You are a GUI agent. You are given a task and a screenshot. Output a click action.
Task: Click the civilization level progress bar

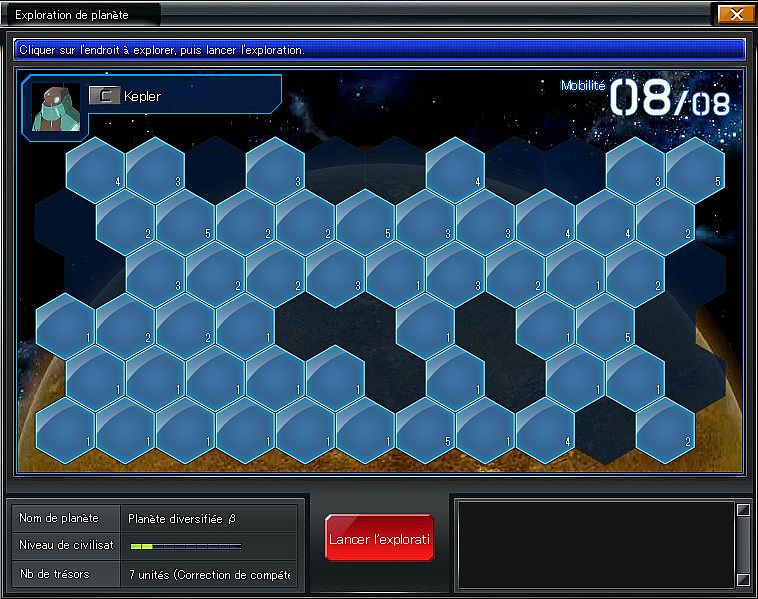coord(186,546)
